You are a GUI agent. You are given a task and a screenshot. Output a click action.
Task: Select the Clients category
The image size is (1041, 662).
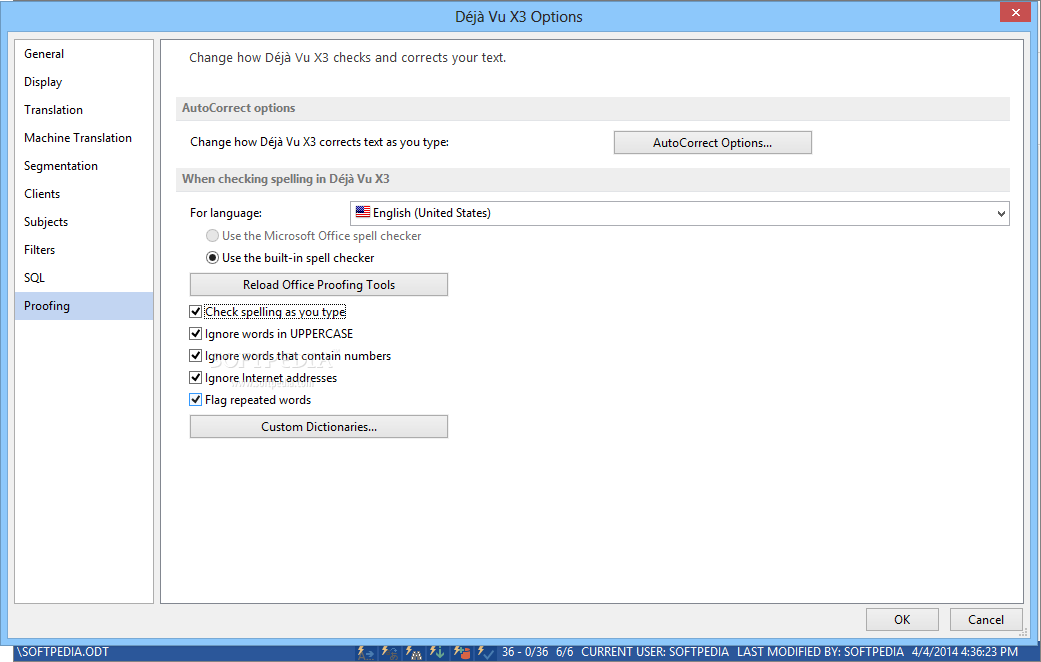[84, 194]
